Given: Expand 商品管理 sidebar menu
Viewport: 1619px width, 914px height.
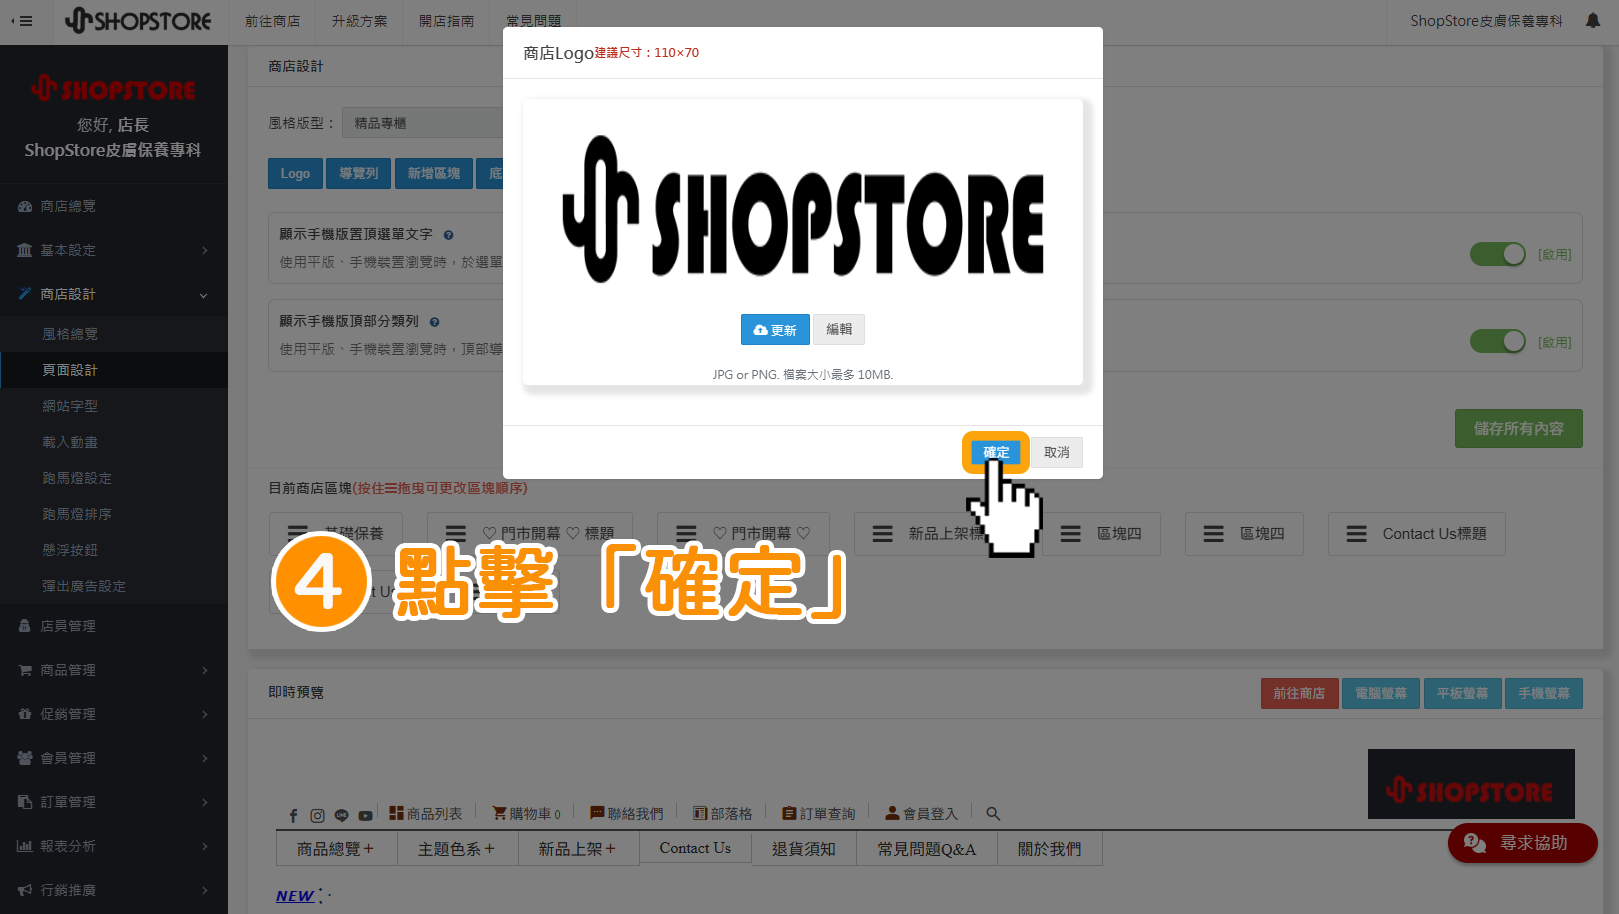Looking at the screenshot, I should pyautogui.click(x=113, y=670).
